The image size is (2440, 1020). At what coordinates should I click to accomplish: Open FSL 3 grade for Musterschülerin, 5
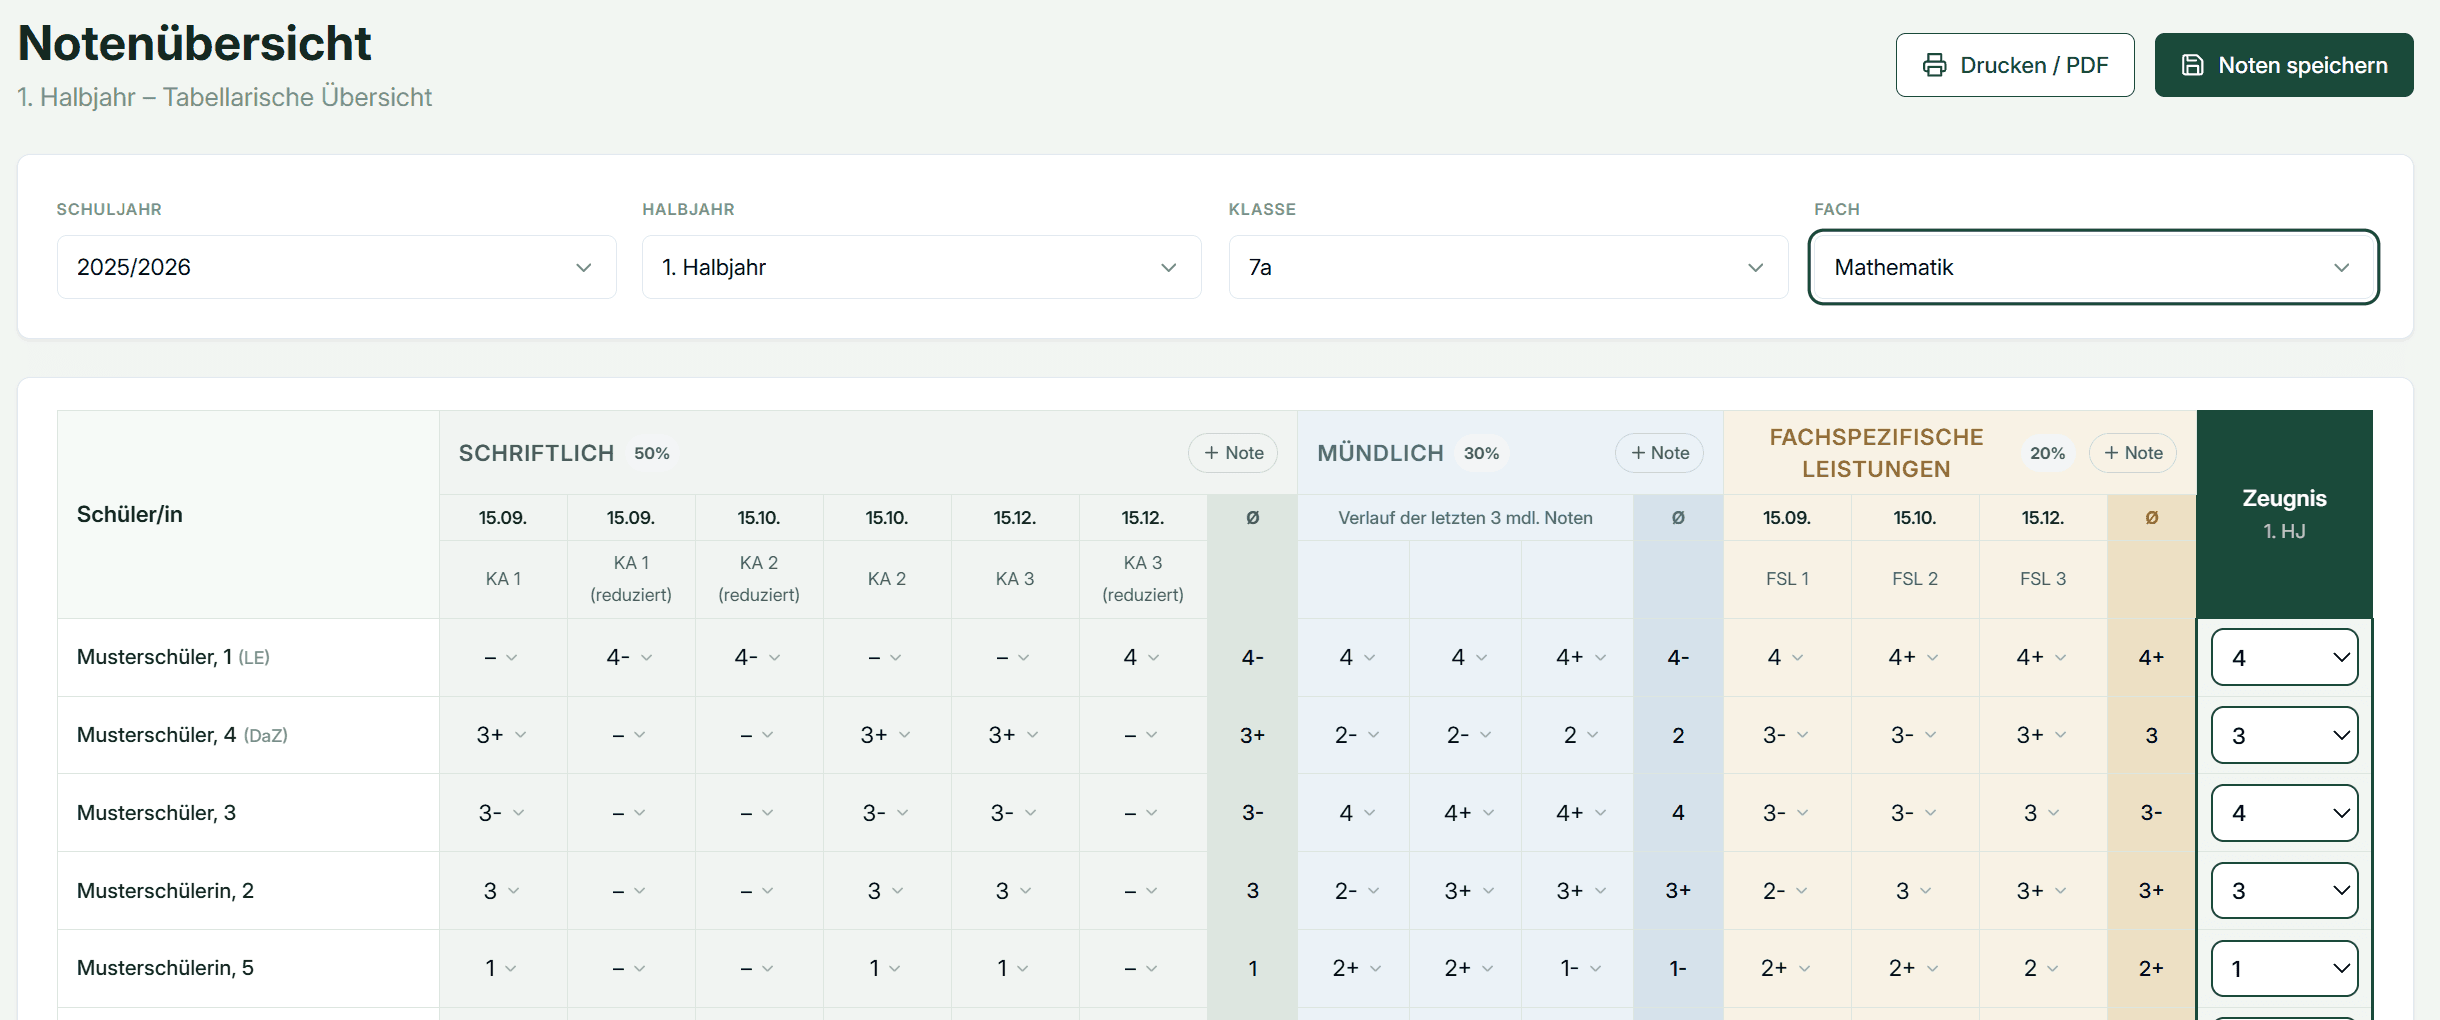(x=2042, y=968)
